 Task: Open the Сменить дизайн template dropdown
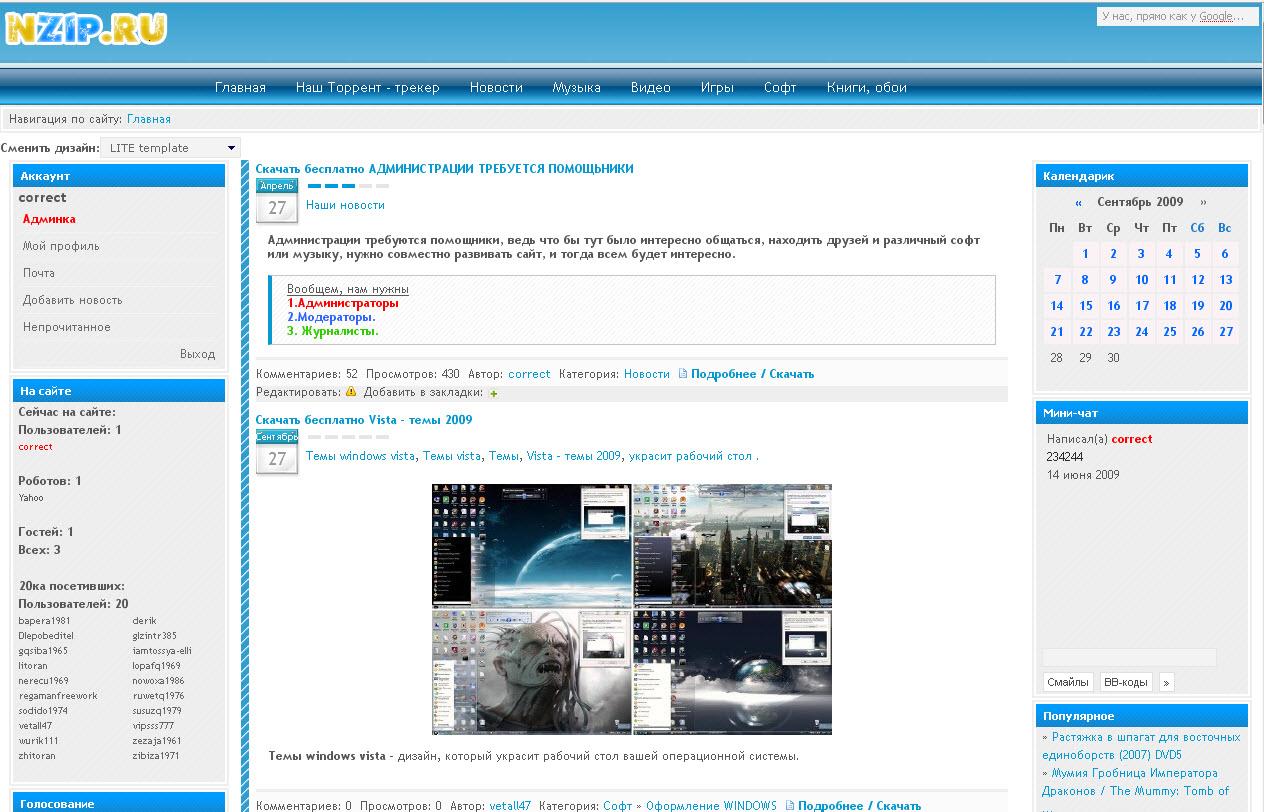pos(170,148)
